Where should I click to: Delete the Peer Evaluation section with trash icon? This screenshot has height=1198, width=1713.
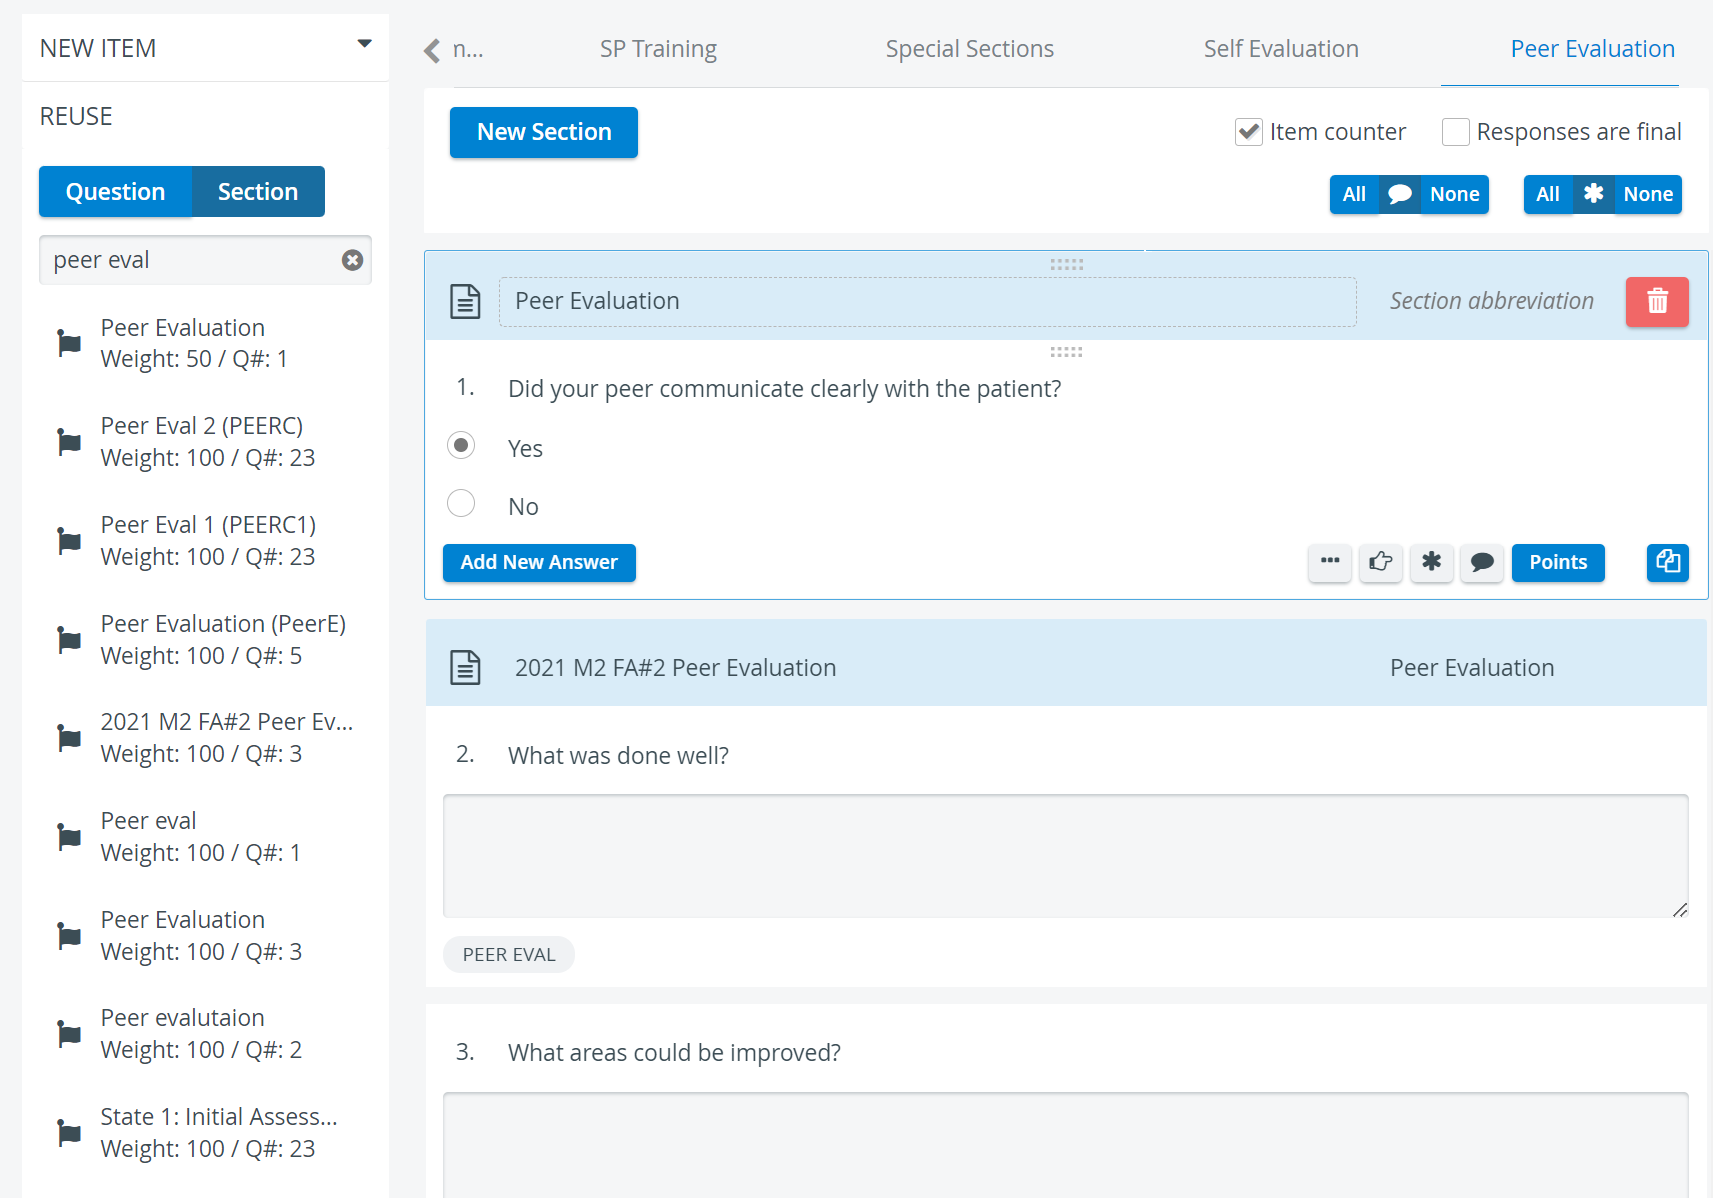pyautogui.click(x=1657, y=301)
